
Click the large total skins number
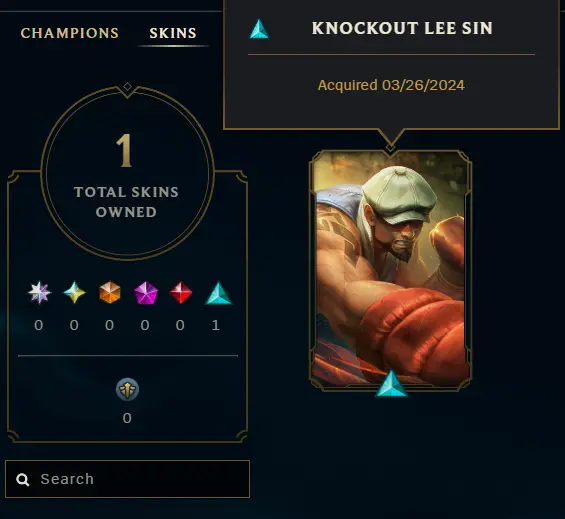pyautogui.click(x=125, y=151)
